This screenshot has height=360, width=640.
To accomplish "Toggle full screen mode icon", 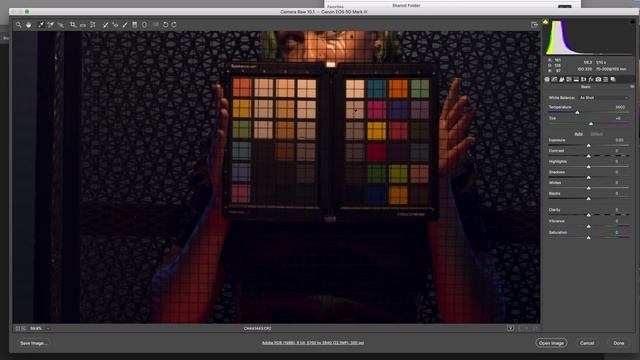I will click(534, 25).
